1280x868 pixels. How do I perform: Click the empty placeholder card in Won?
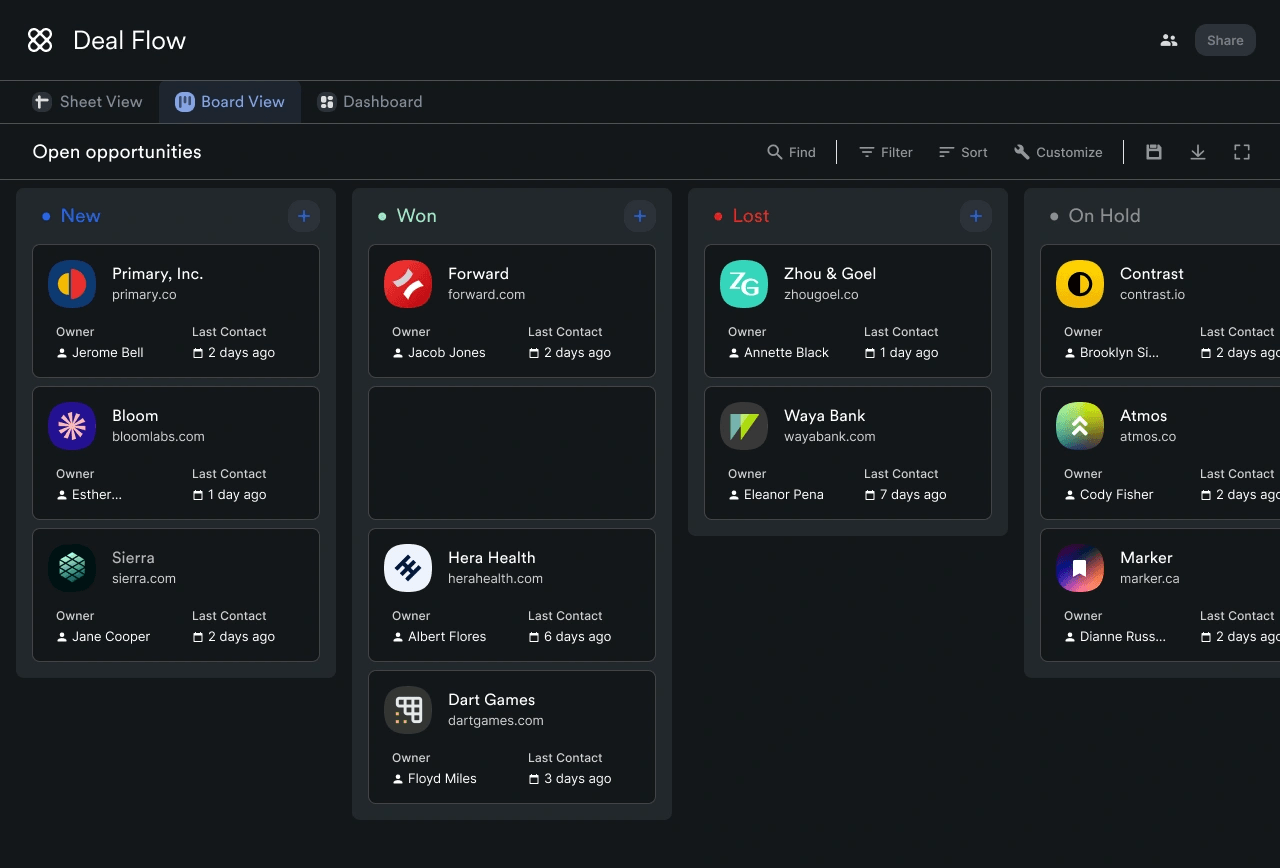pos(512,453)
